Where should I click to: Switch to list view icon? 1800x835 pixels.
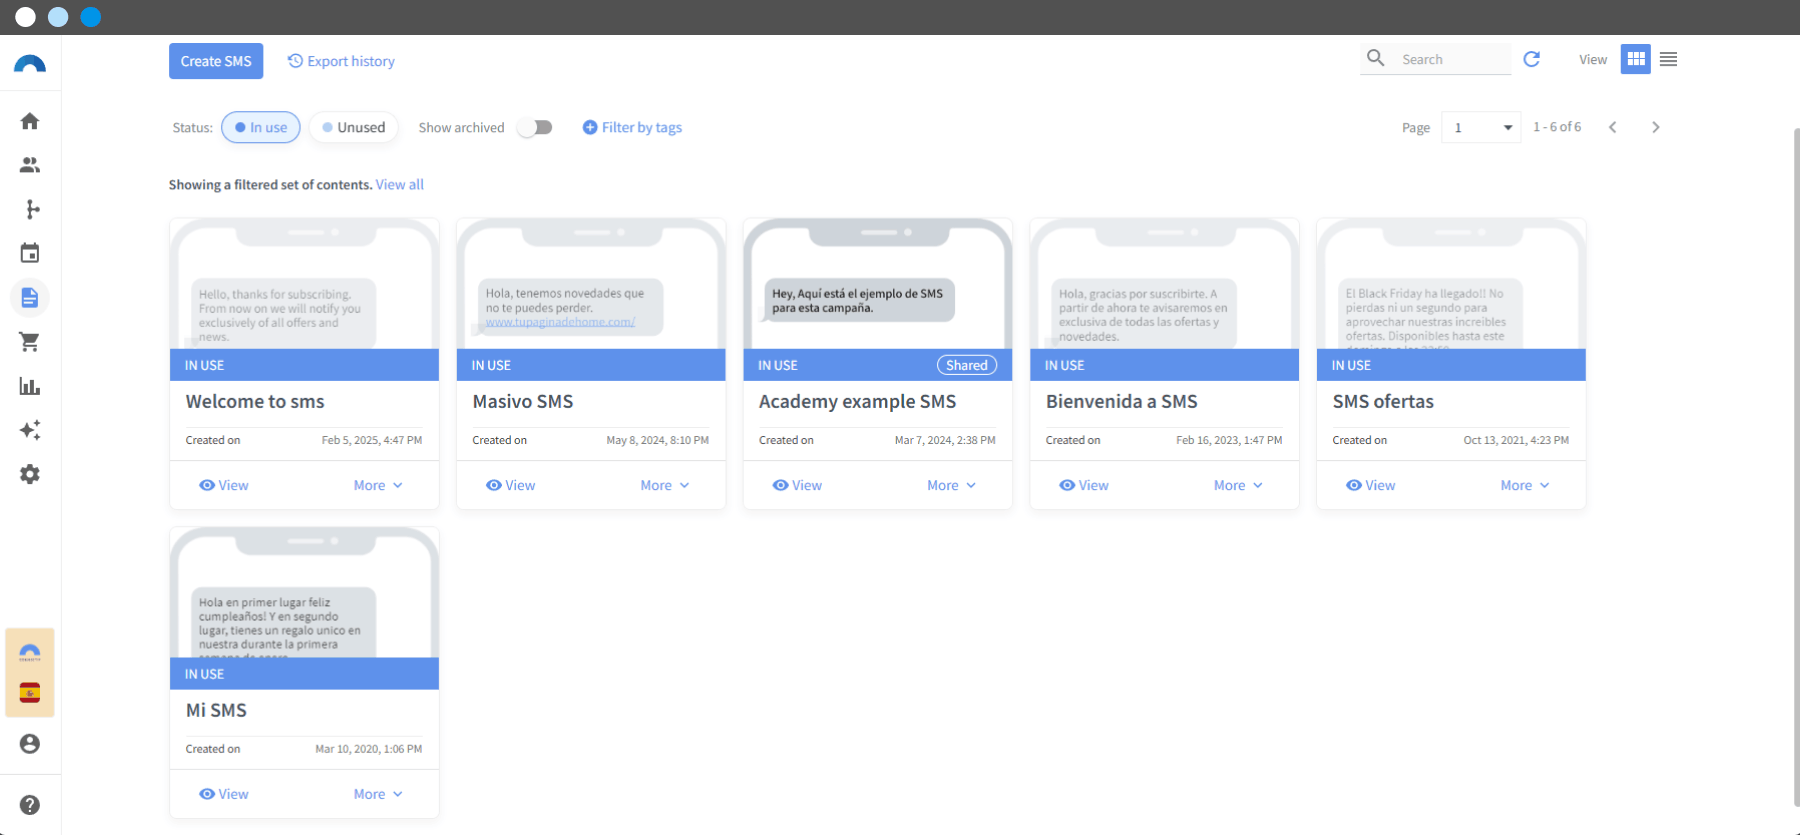(1668, 59)
